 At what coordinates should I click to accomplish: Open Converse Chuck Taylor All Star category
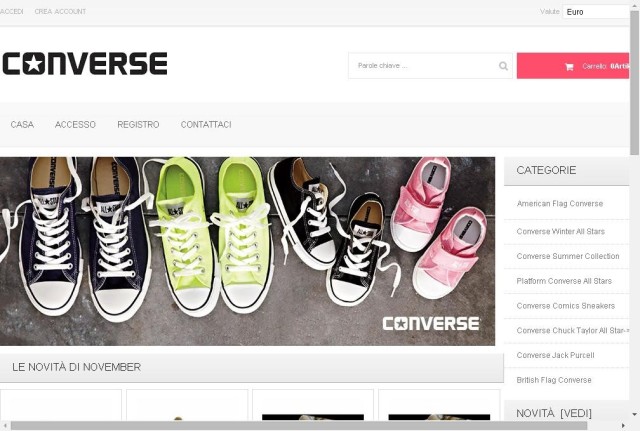coord(572,331)
